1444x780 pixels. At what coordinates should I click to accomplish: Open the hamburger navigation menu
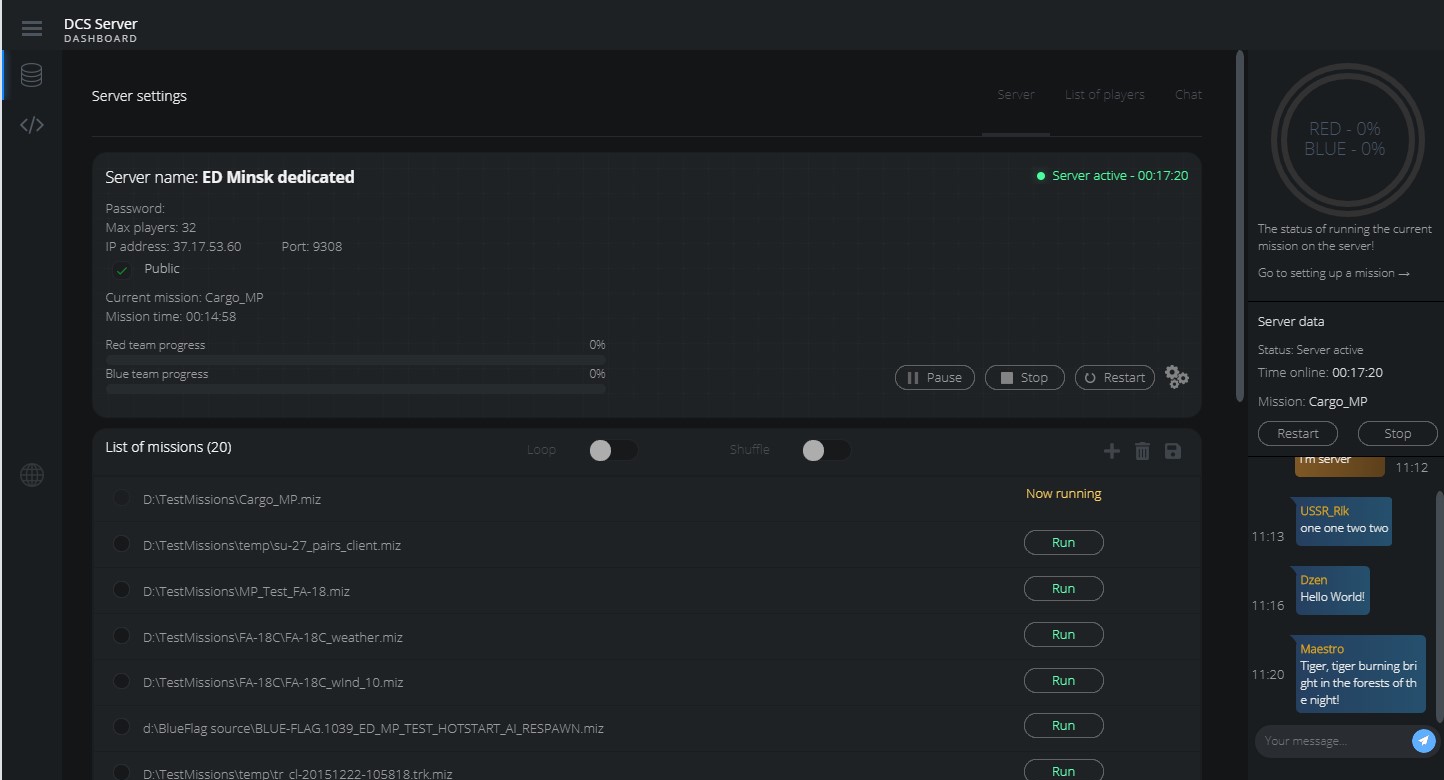(x=31, y=28)
